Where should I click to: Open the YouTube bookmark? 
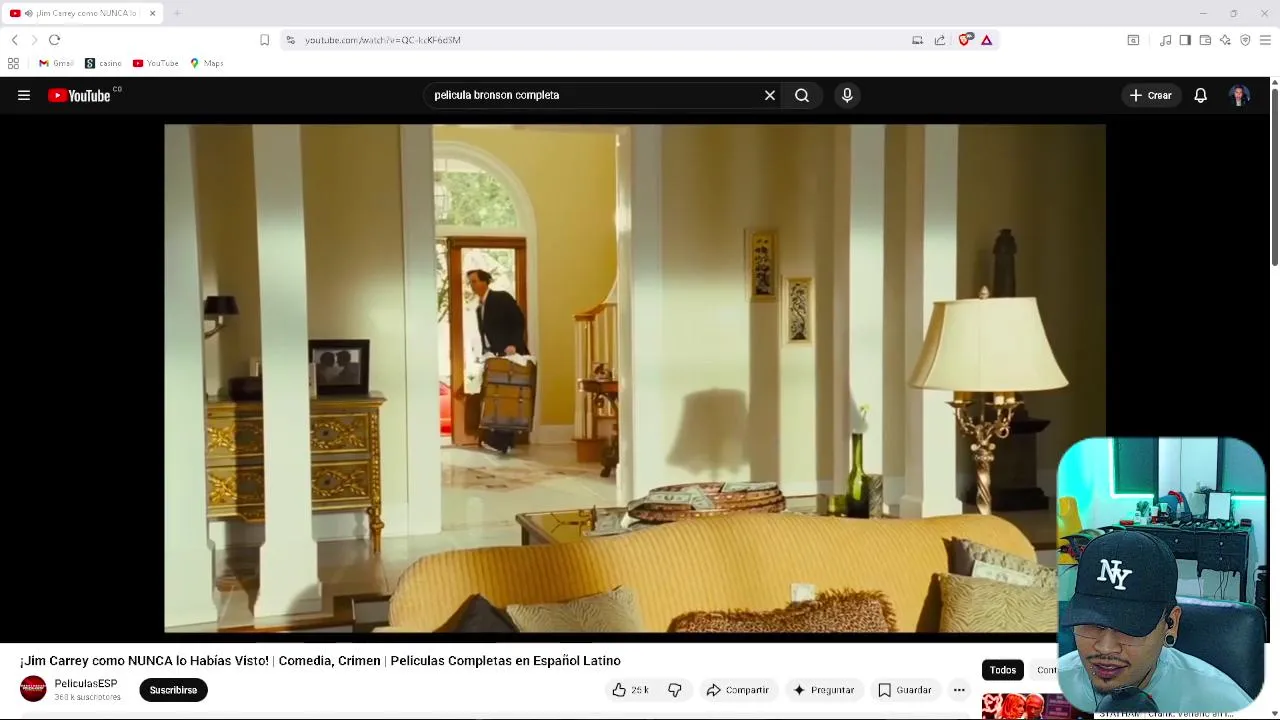point(155,63)
